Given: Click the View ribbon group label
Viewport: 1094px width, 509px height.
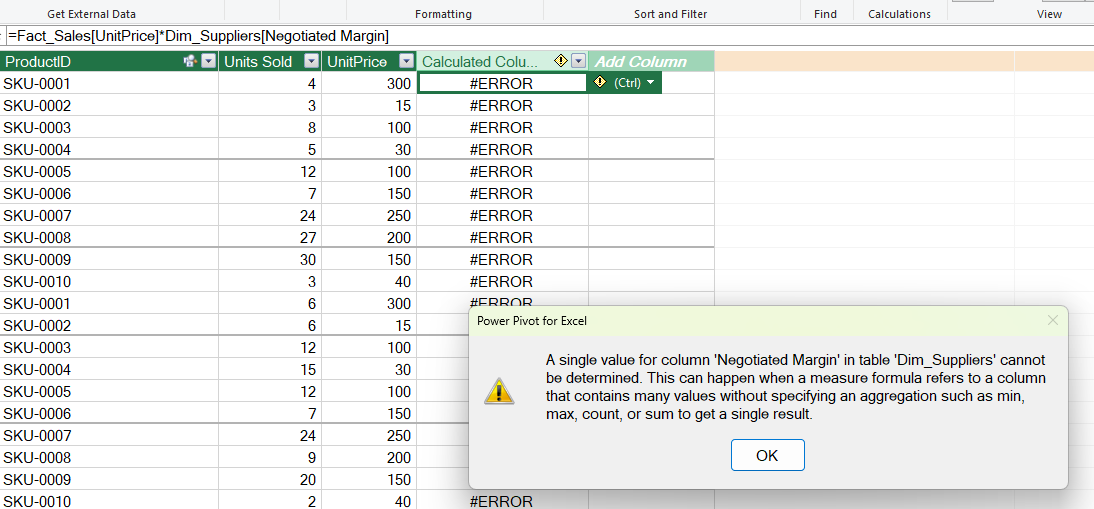Looking at the screenshot, I should pyautogui.click(x=1049, y=14).
